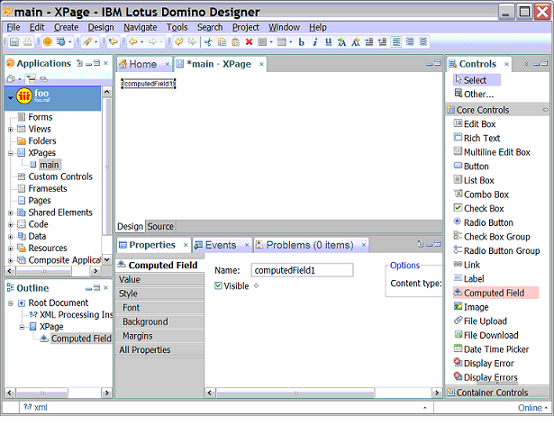This screenshot has height=425, width=554.
Task: Expand the Shared Elements node
Action: click(x=11, y=213)
